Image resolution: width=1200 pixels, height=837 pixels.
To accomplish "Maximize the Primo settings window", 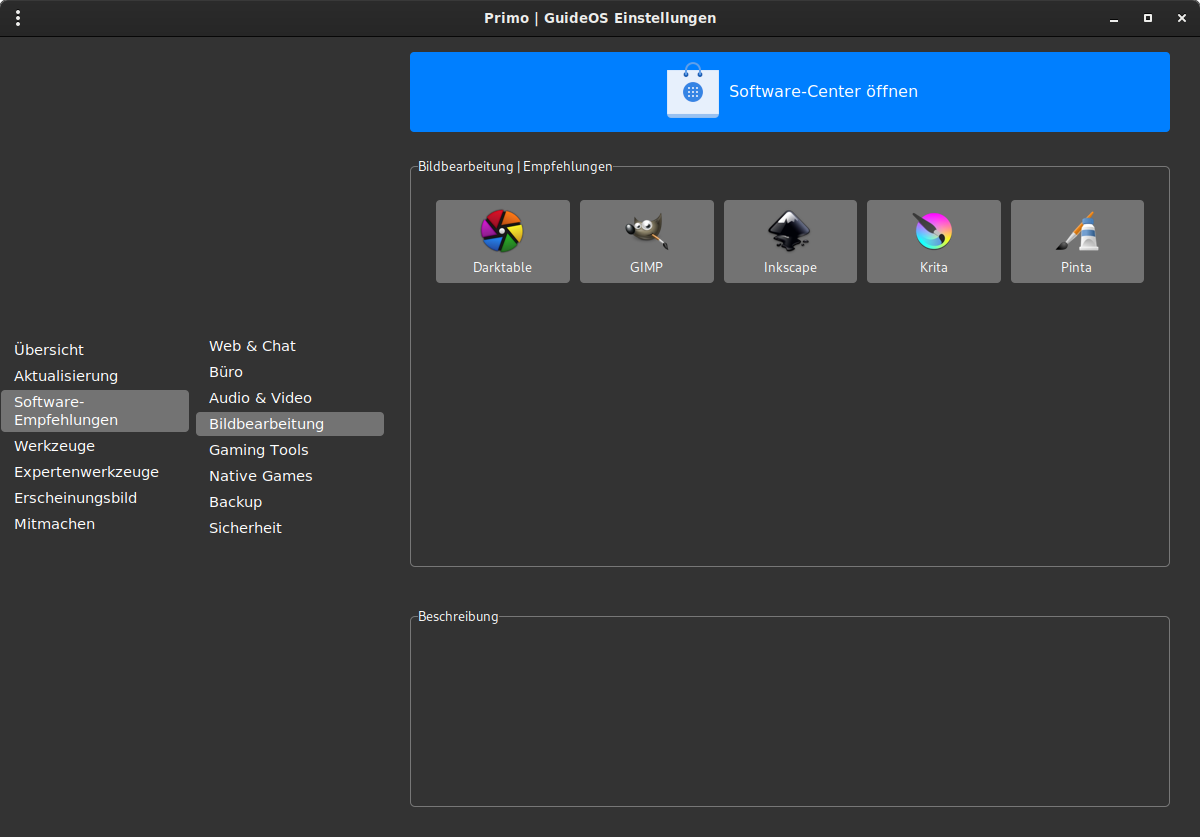I will pyautogui.click(x=1148, y=18).
